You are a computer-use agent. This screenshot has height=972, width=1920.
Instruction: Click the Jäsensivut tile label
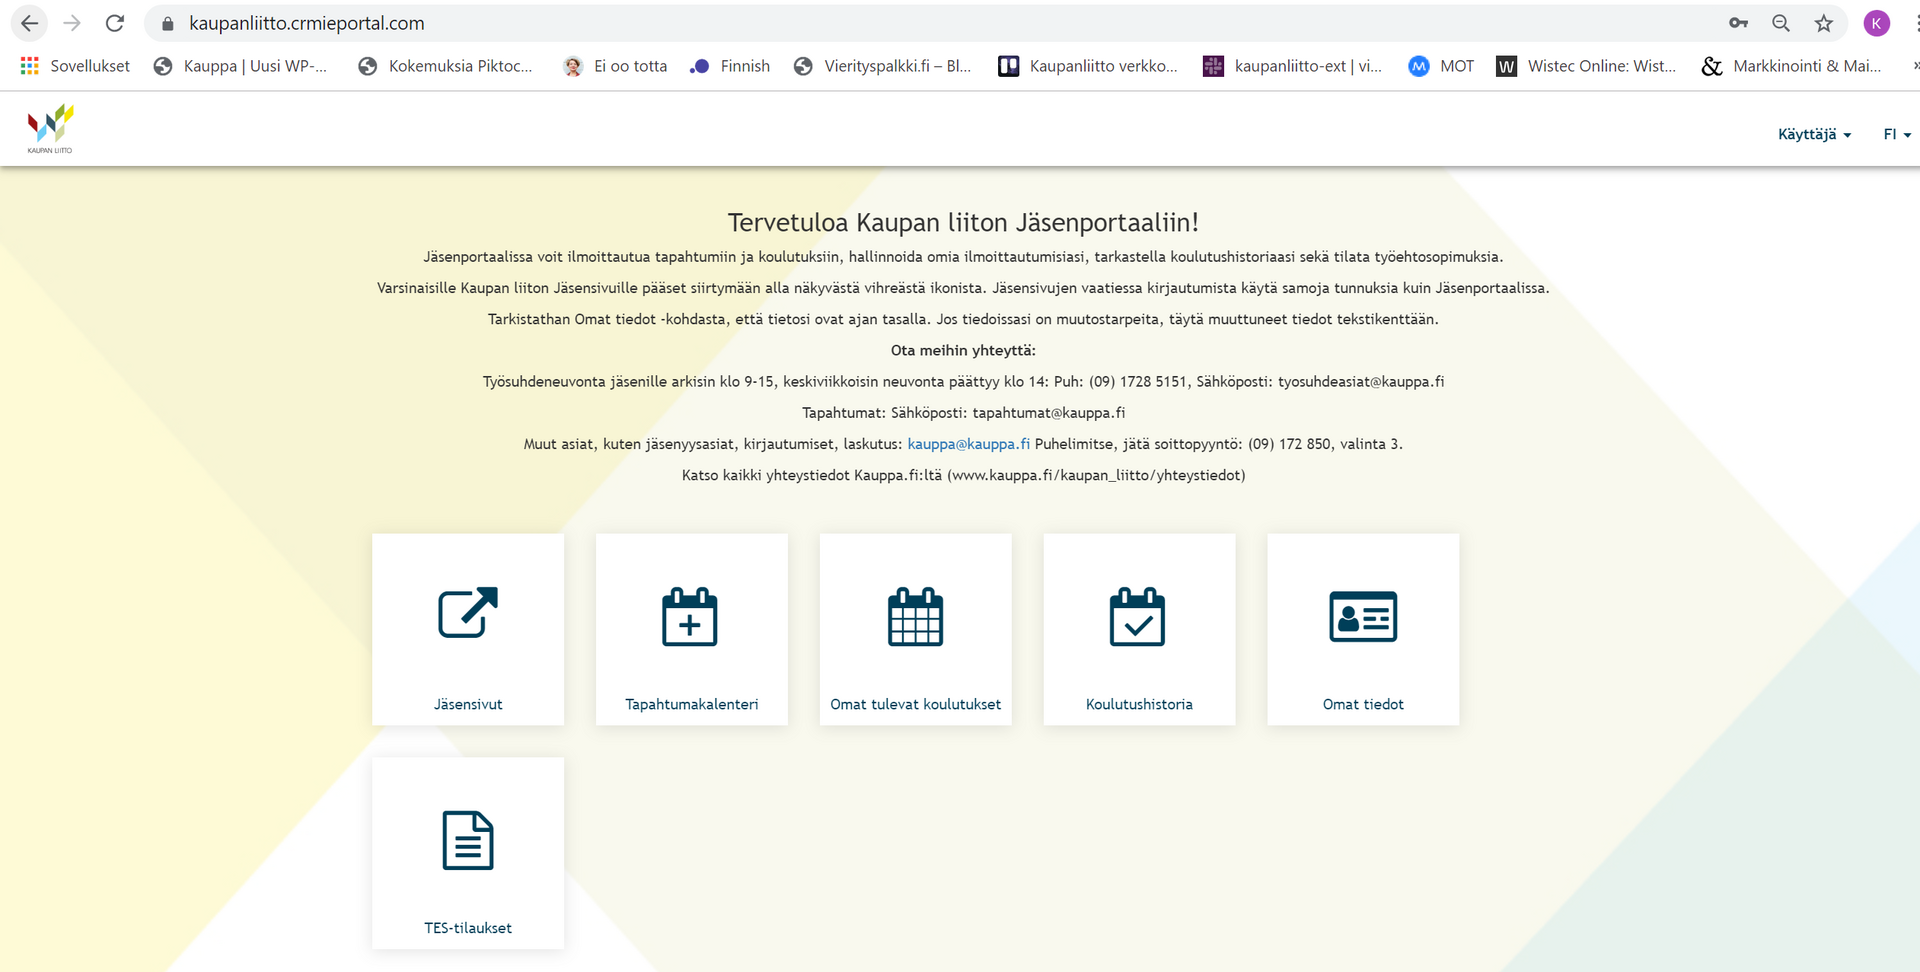(x=468, y=704)
